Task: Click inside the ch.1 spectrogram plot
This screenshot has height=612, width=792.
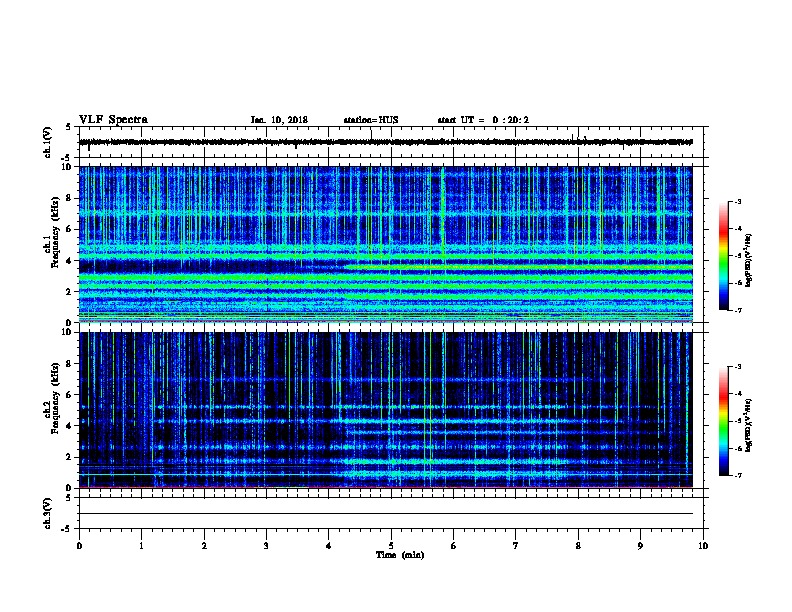Action: [x=386, y=244]
